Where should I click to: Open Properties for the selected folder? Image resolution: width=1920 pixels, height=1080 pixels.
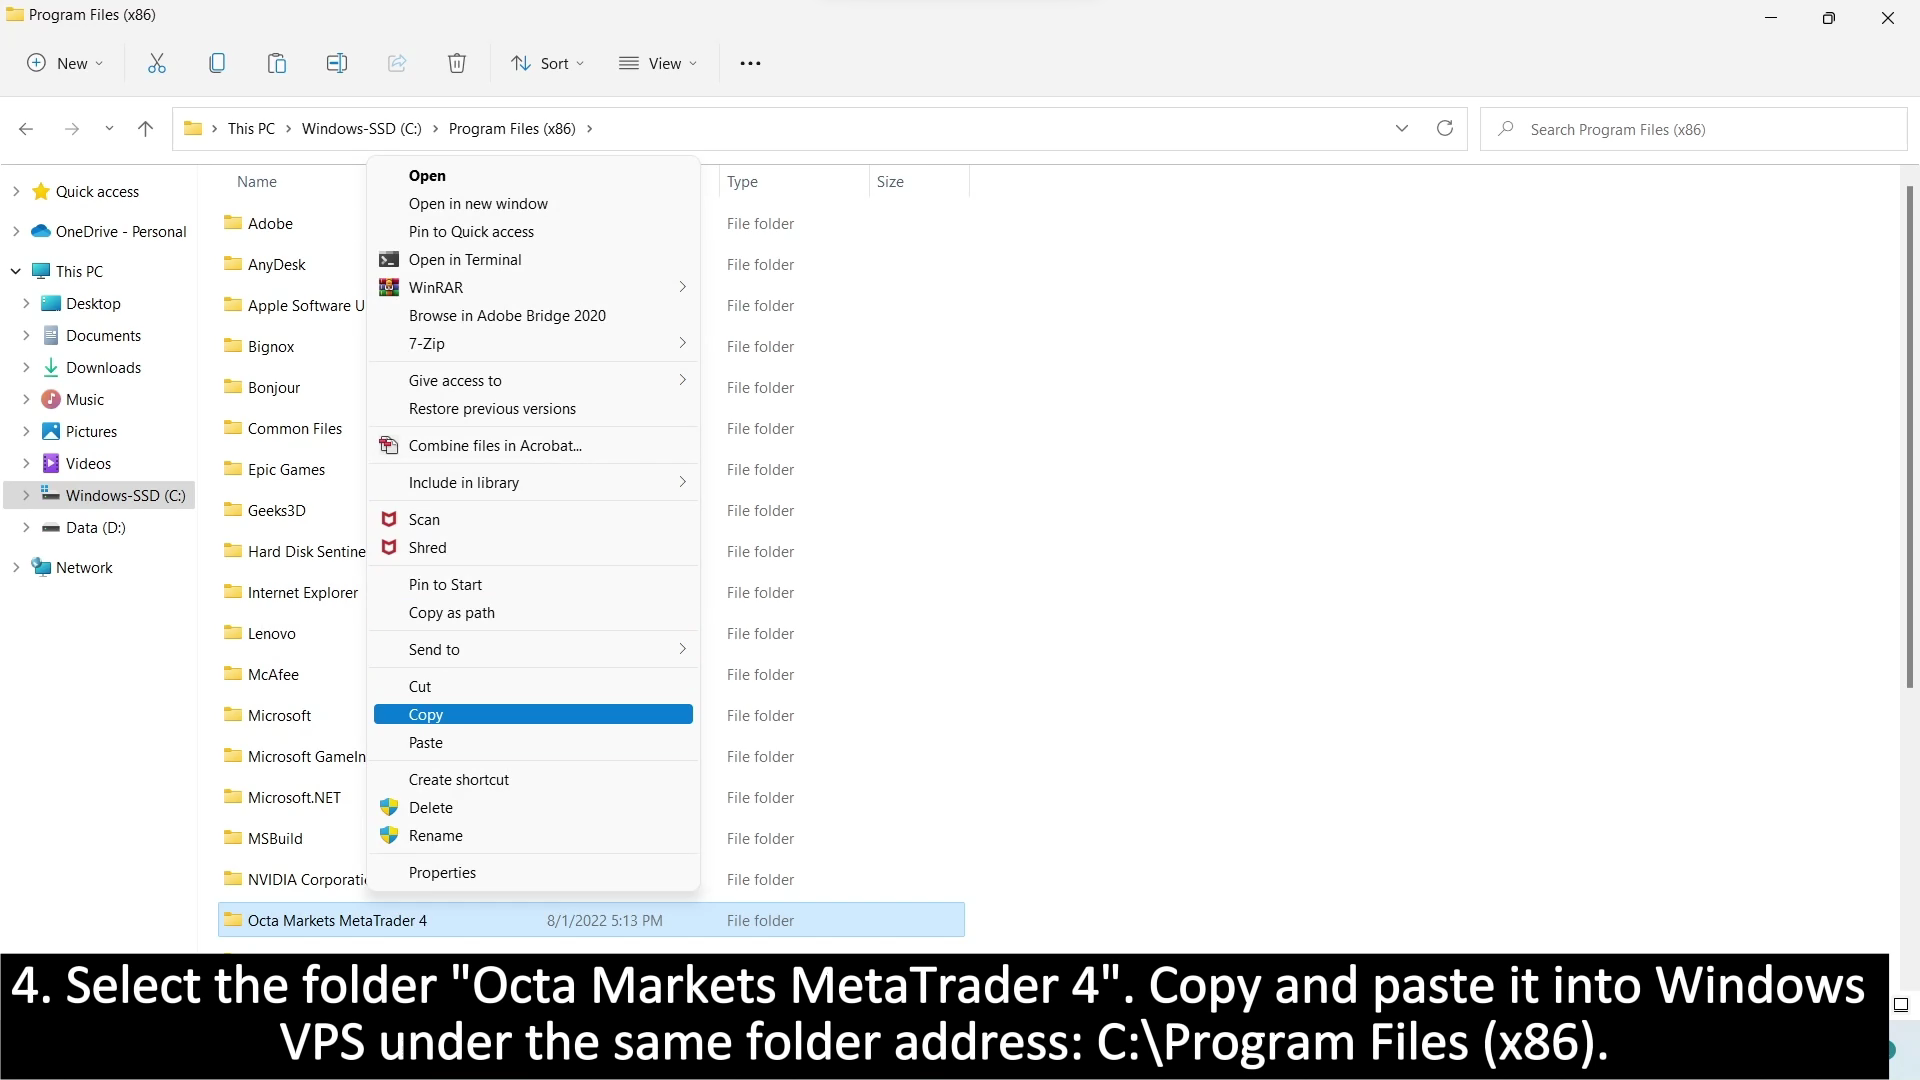coord(442,871)
